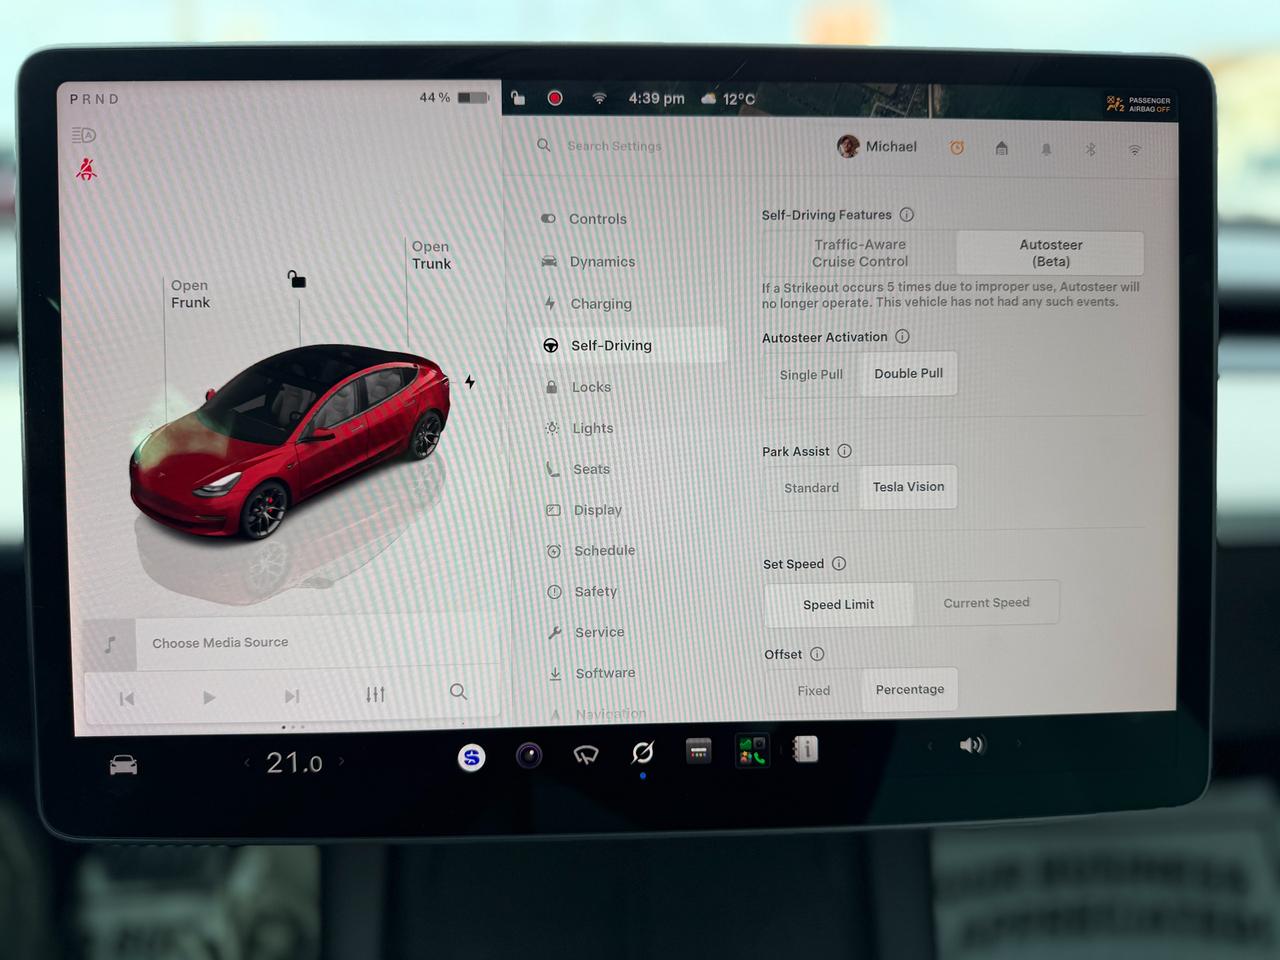Select Autosteer (Beta) option
The height and width of the screenshot is (960, 1280).
pos(1051,253)
